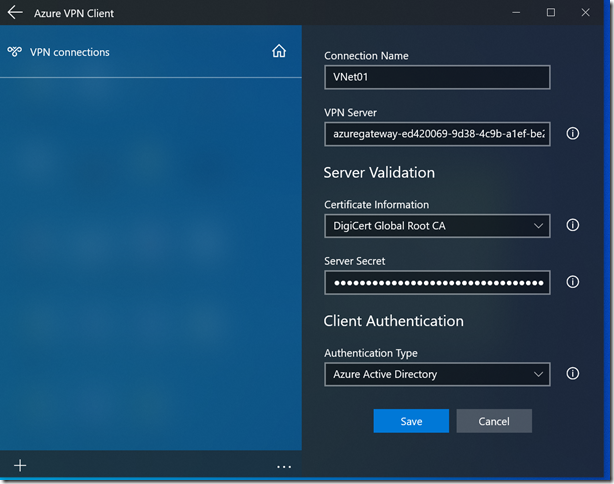Viewport: 614px width, 484px height.
Task: Show info for the Server Secret field
Action: (x=572, y=282)
